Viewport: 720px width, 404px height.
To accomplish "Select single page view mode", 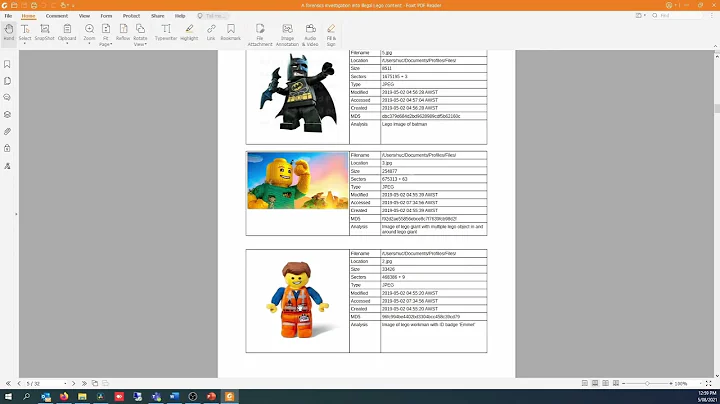I will tap(585, 383).
